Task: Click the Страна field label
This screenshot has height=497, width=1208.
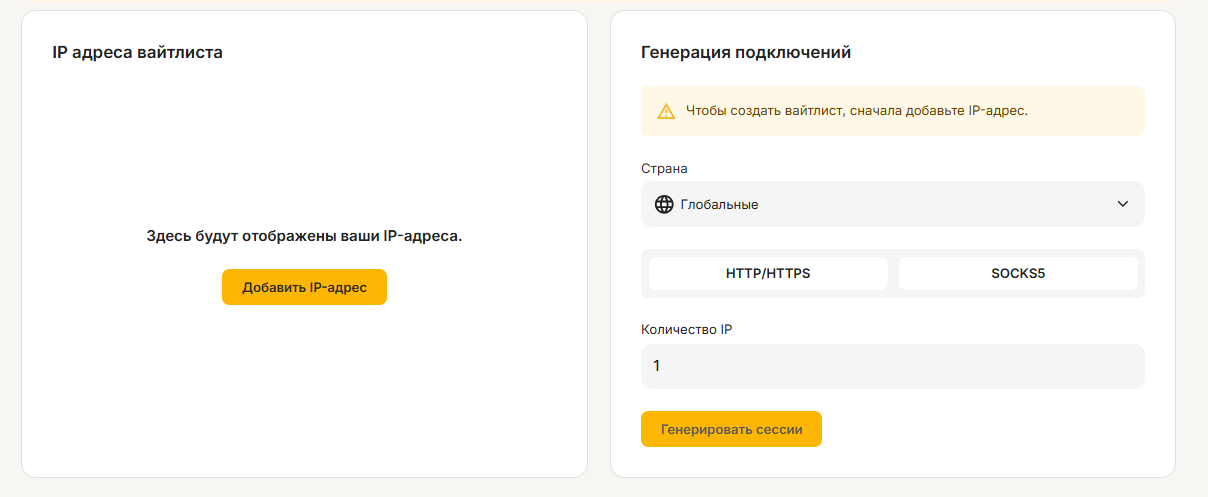Action: point(664,168)
